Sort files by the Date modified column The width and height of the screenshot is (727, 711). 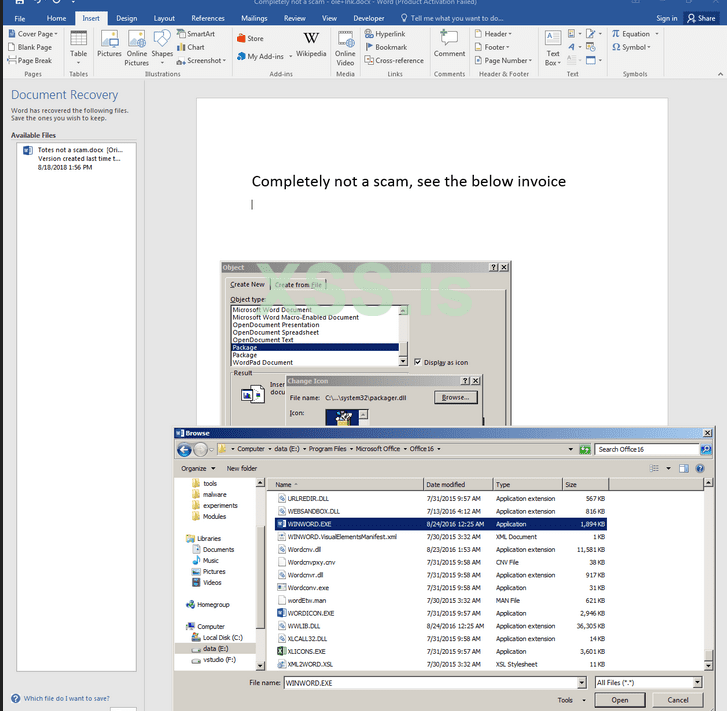(458, 484)
